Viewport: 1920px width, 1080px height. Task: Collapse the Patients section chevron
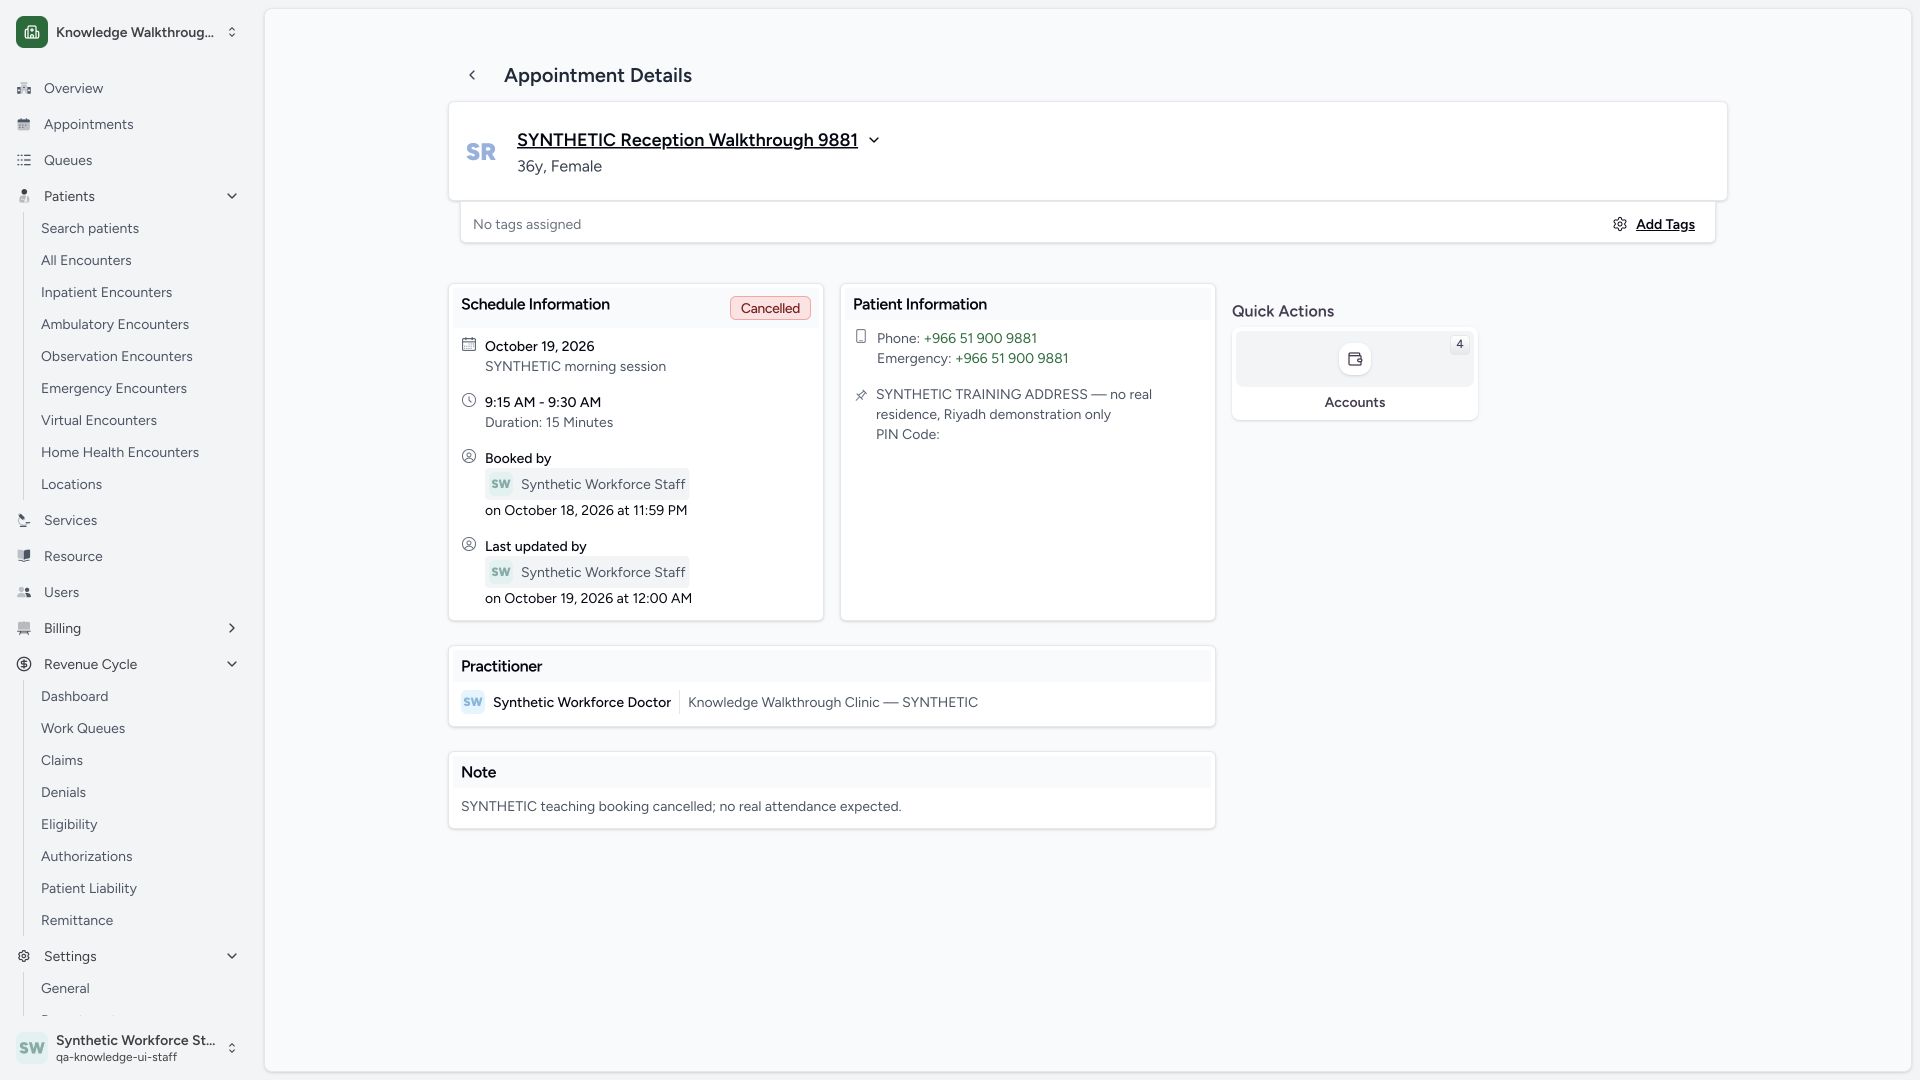232,196
